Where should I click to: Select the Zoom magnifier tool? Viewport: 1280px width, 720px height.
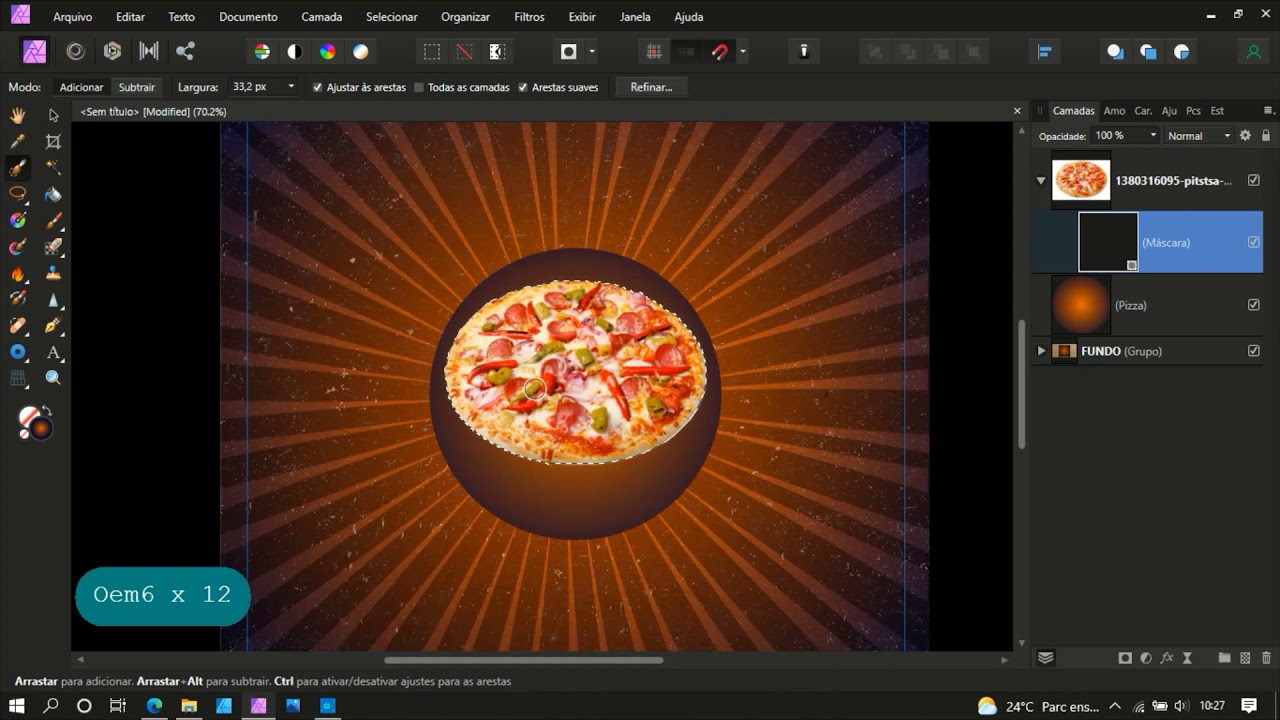53,378
